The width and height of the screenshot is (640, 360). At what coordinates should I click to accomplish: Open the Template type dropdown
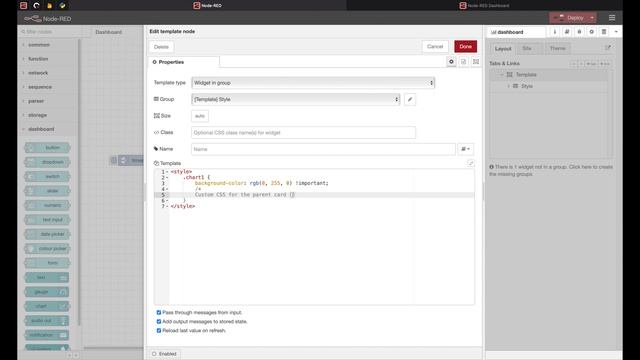[x=313, y=83]
